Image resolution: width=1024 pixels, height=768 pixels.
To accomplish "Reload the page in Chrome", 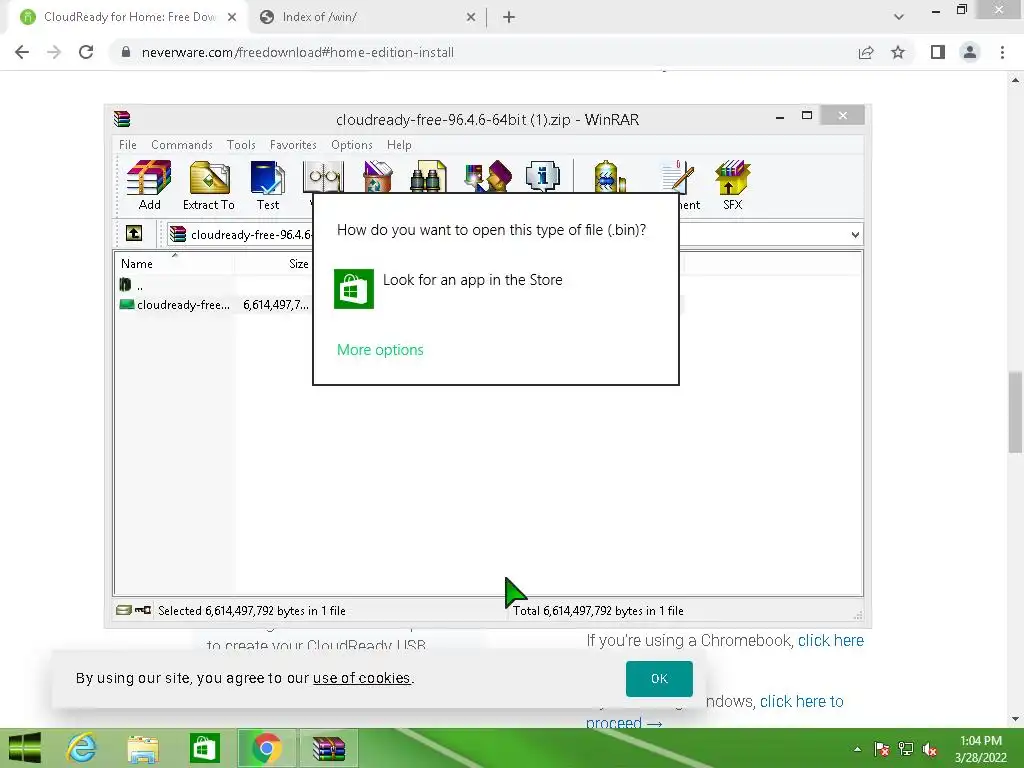I will 86,52.
